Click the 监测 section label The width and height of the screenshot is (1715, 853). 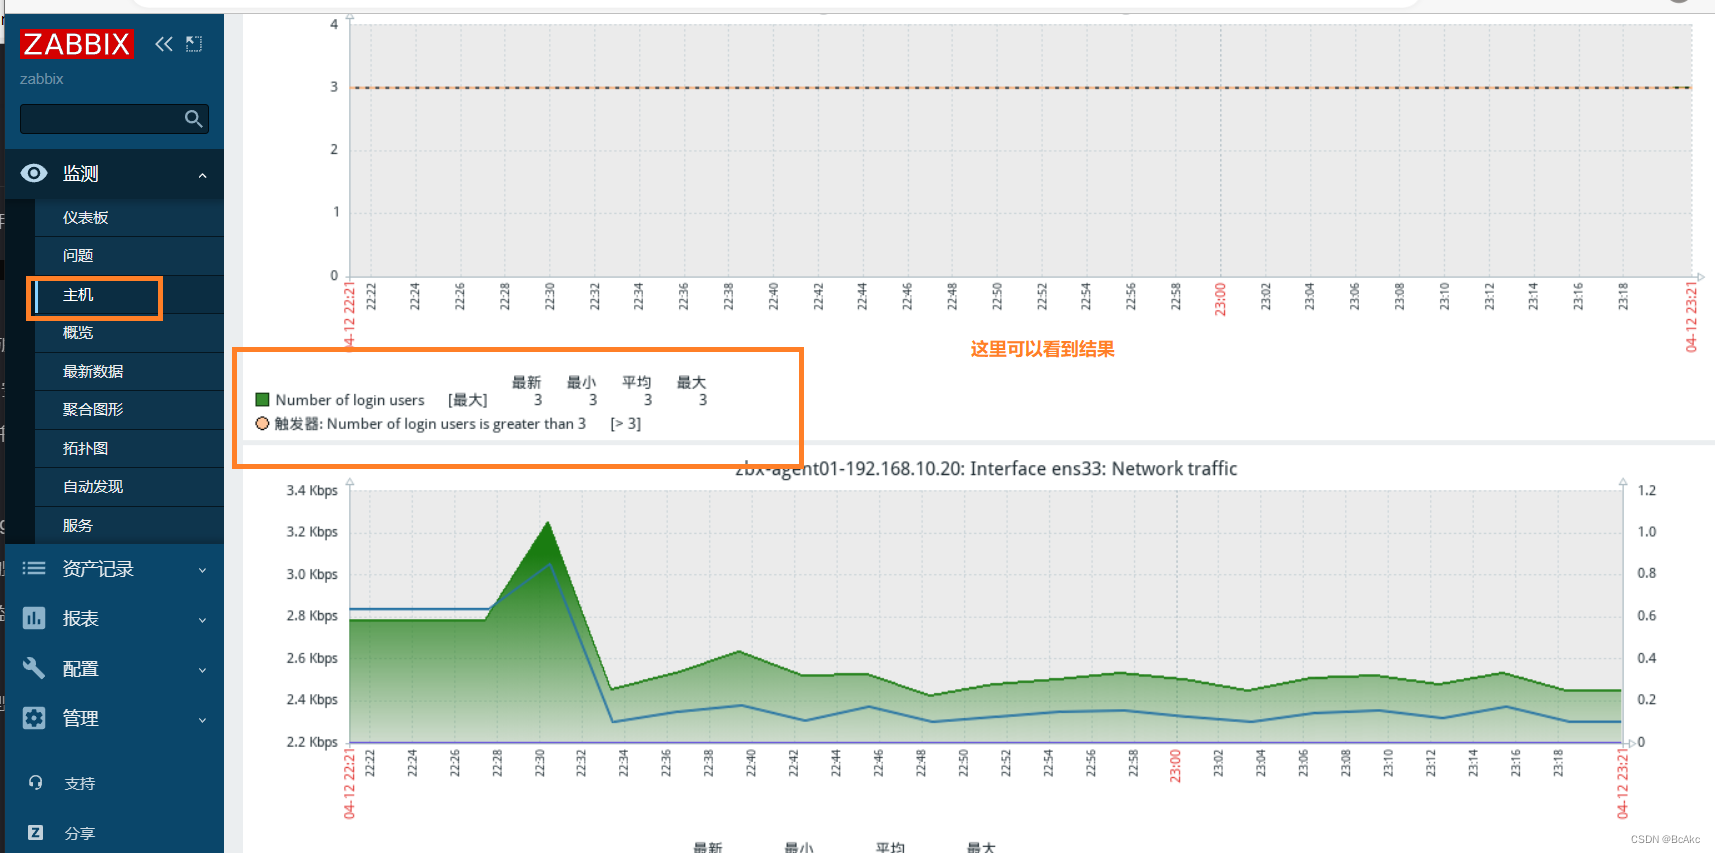point(81,174)
